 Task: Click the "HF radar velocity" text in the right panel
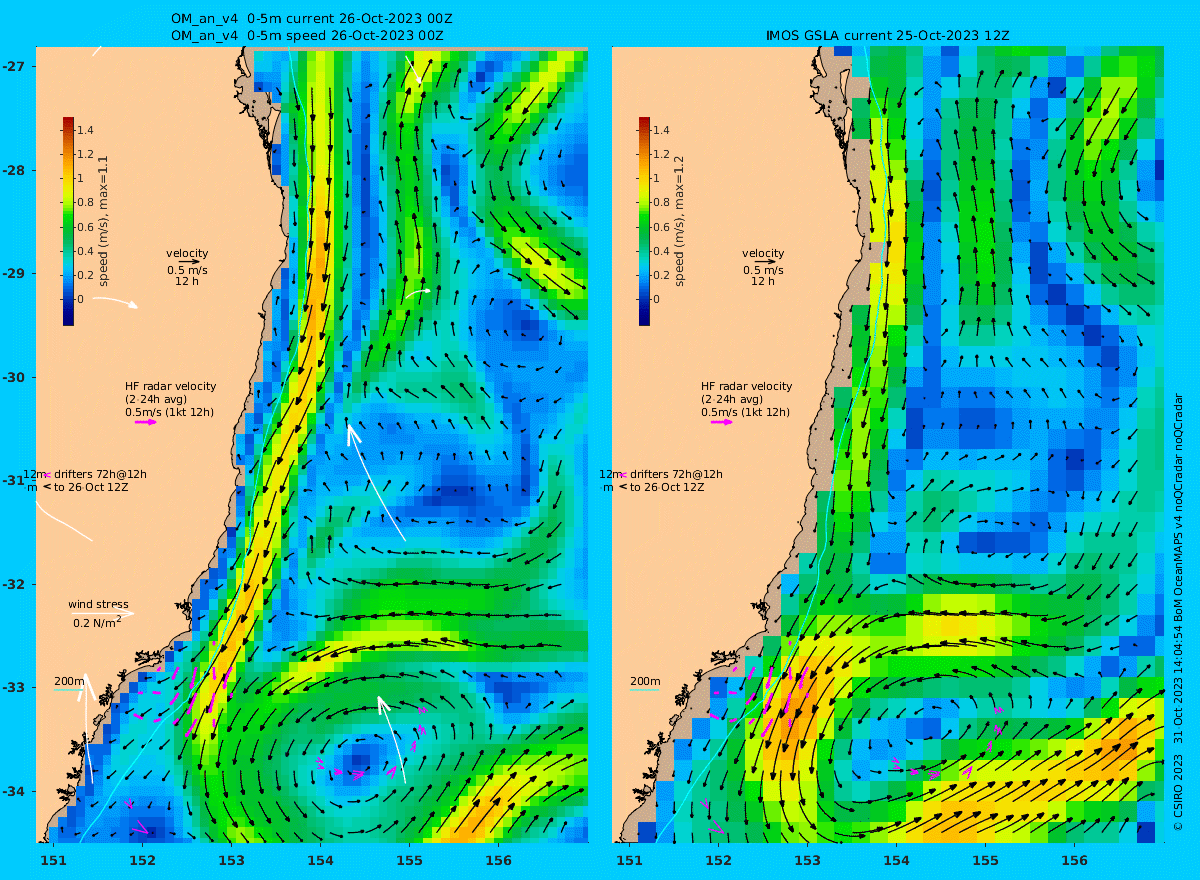(746, 386)
